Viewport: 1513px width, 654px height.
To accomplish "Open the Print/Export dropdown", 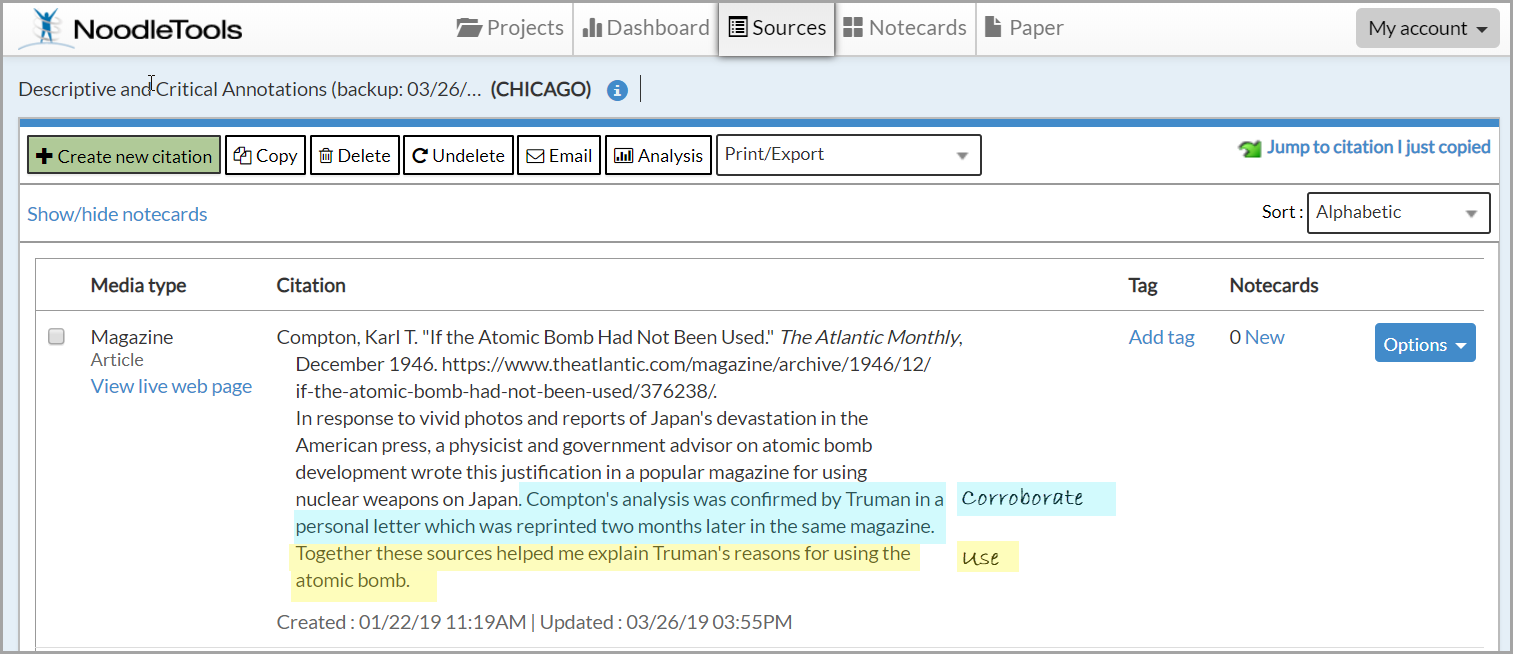I will click(x=847, y=155).
